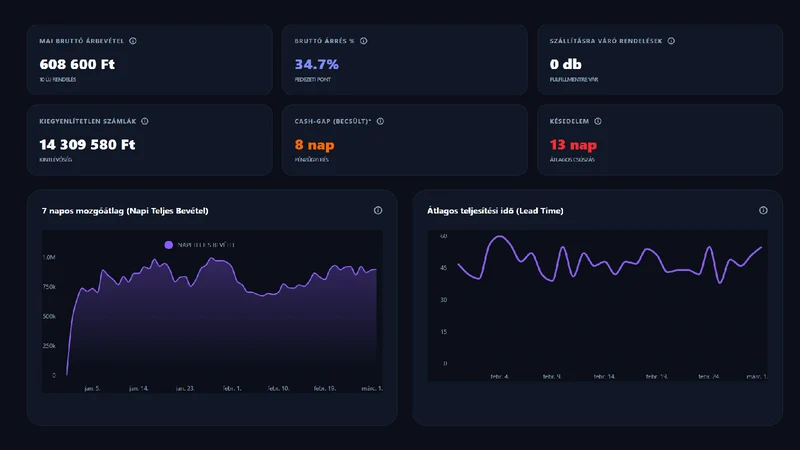The height and width of the screenshot is (450, 800).
Task: Open info icon of 7 napos mozgóátlag chart
Action: click(378, 210)
